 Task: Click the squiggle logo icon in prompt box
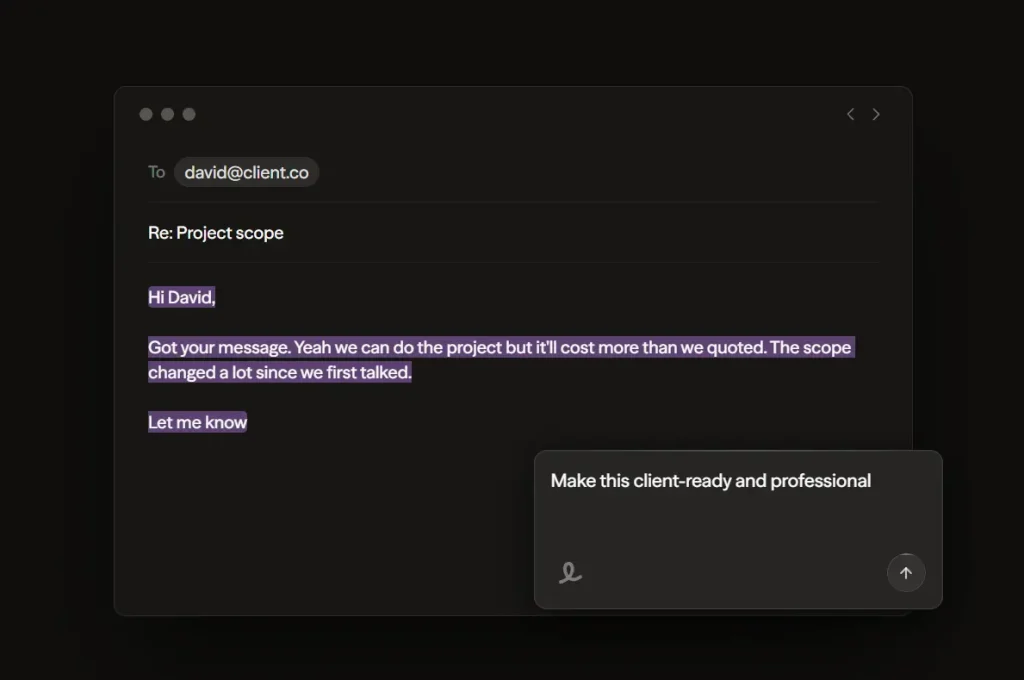pos(570,573)
